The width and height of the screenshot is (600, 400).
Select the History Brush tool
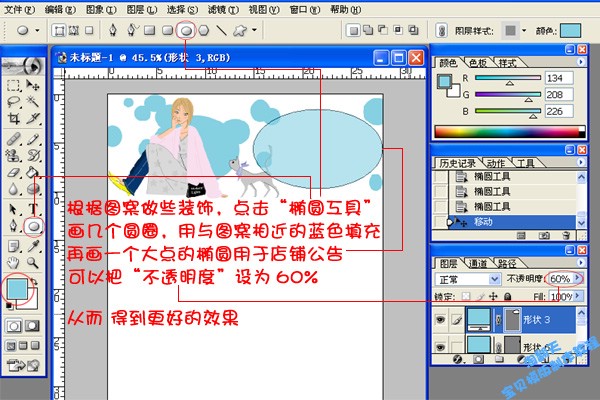tap(33, 155)
